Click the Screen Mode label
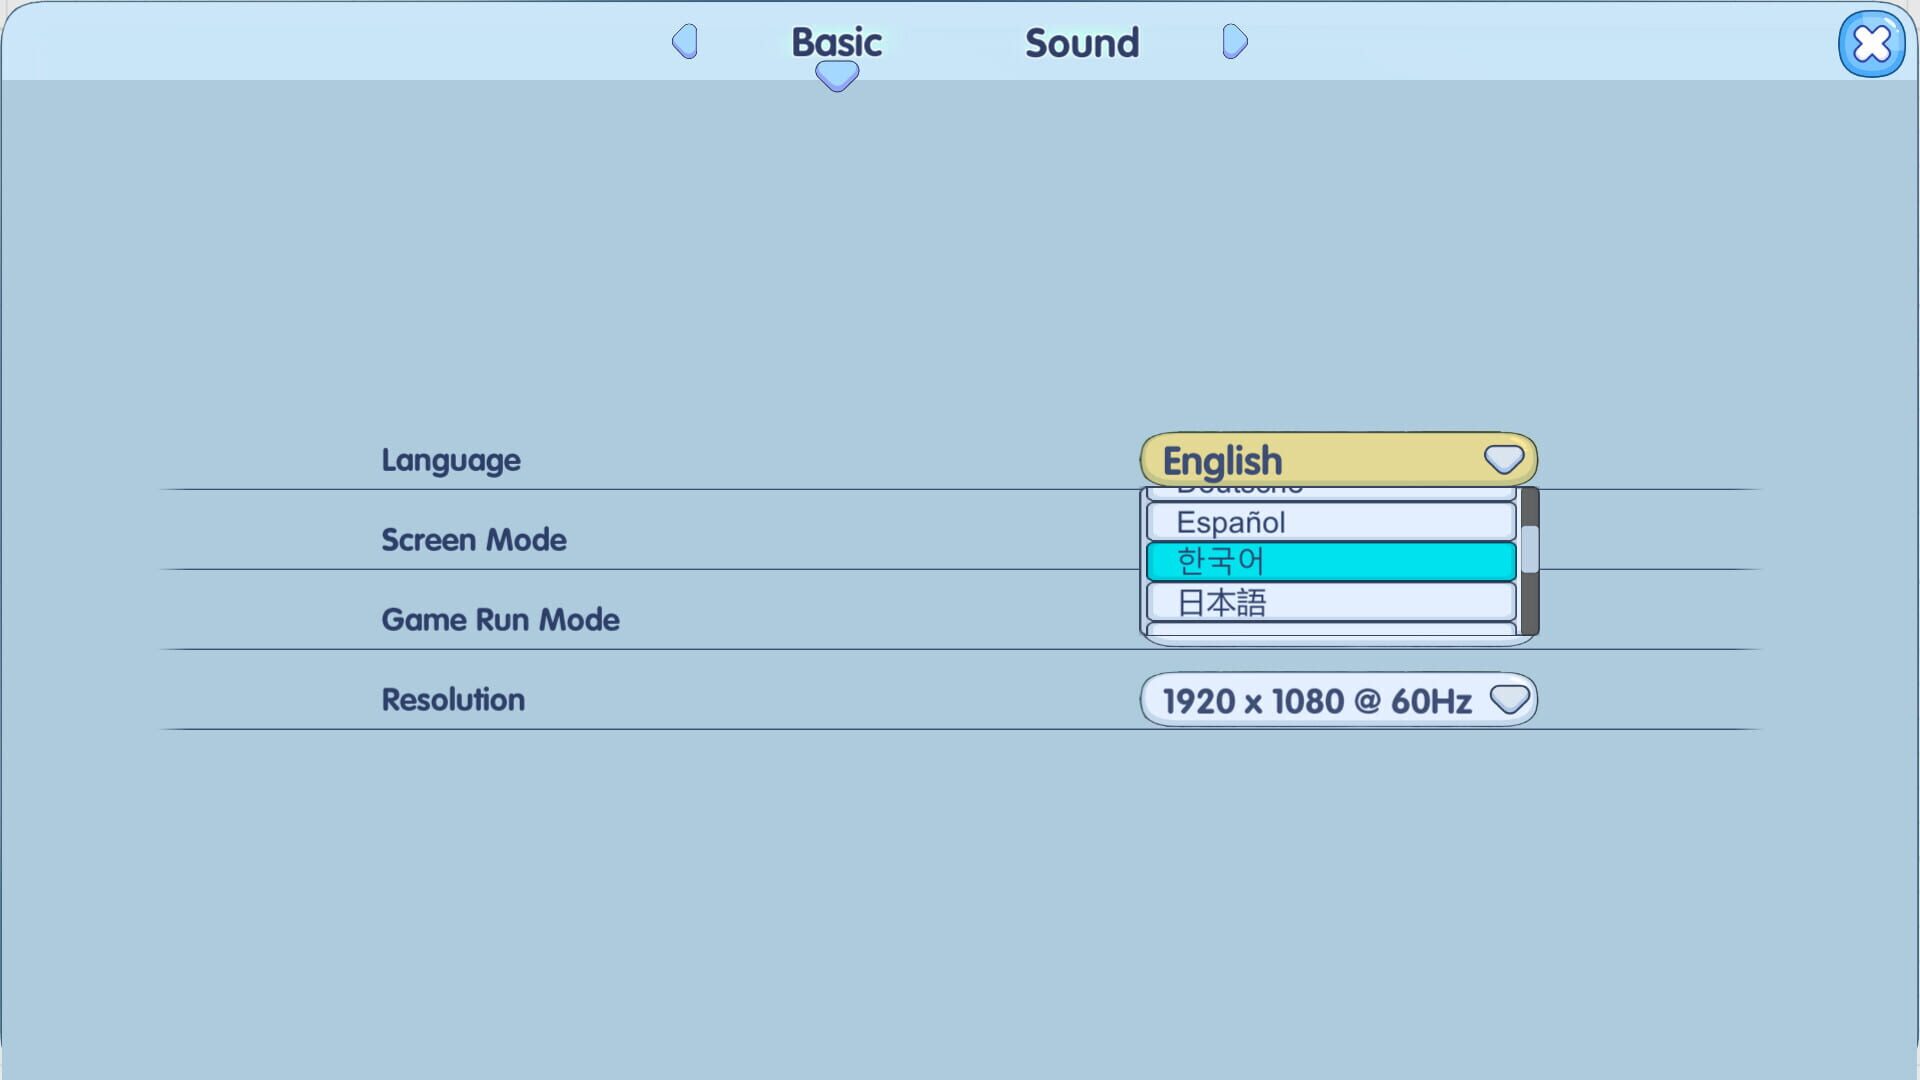This screenshot has height=1080, width=1920. pyautogui.click(x=473, y=539)
